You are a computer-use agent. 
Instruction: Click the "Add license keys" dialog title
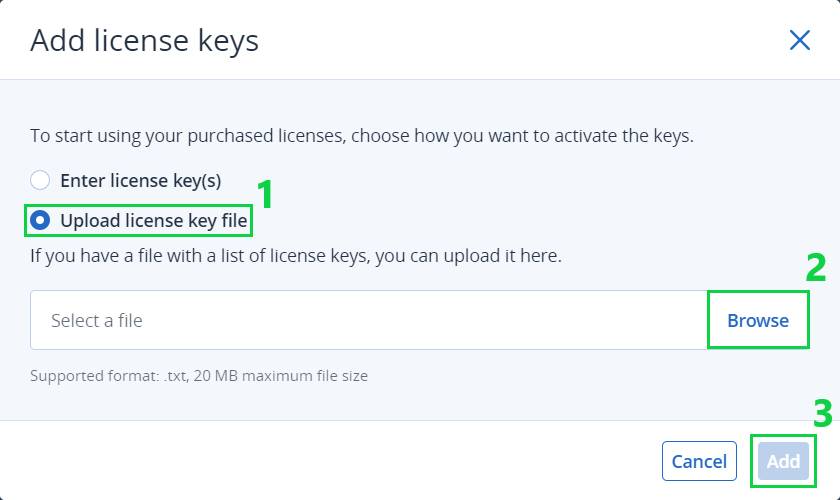click(144, 41)
